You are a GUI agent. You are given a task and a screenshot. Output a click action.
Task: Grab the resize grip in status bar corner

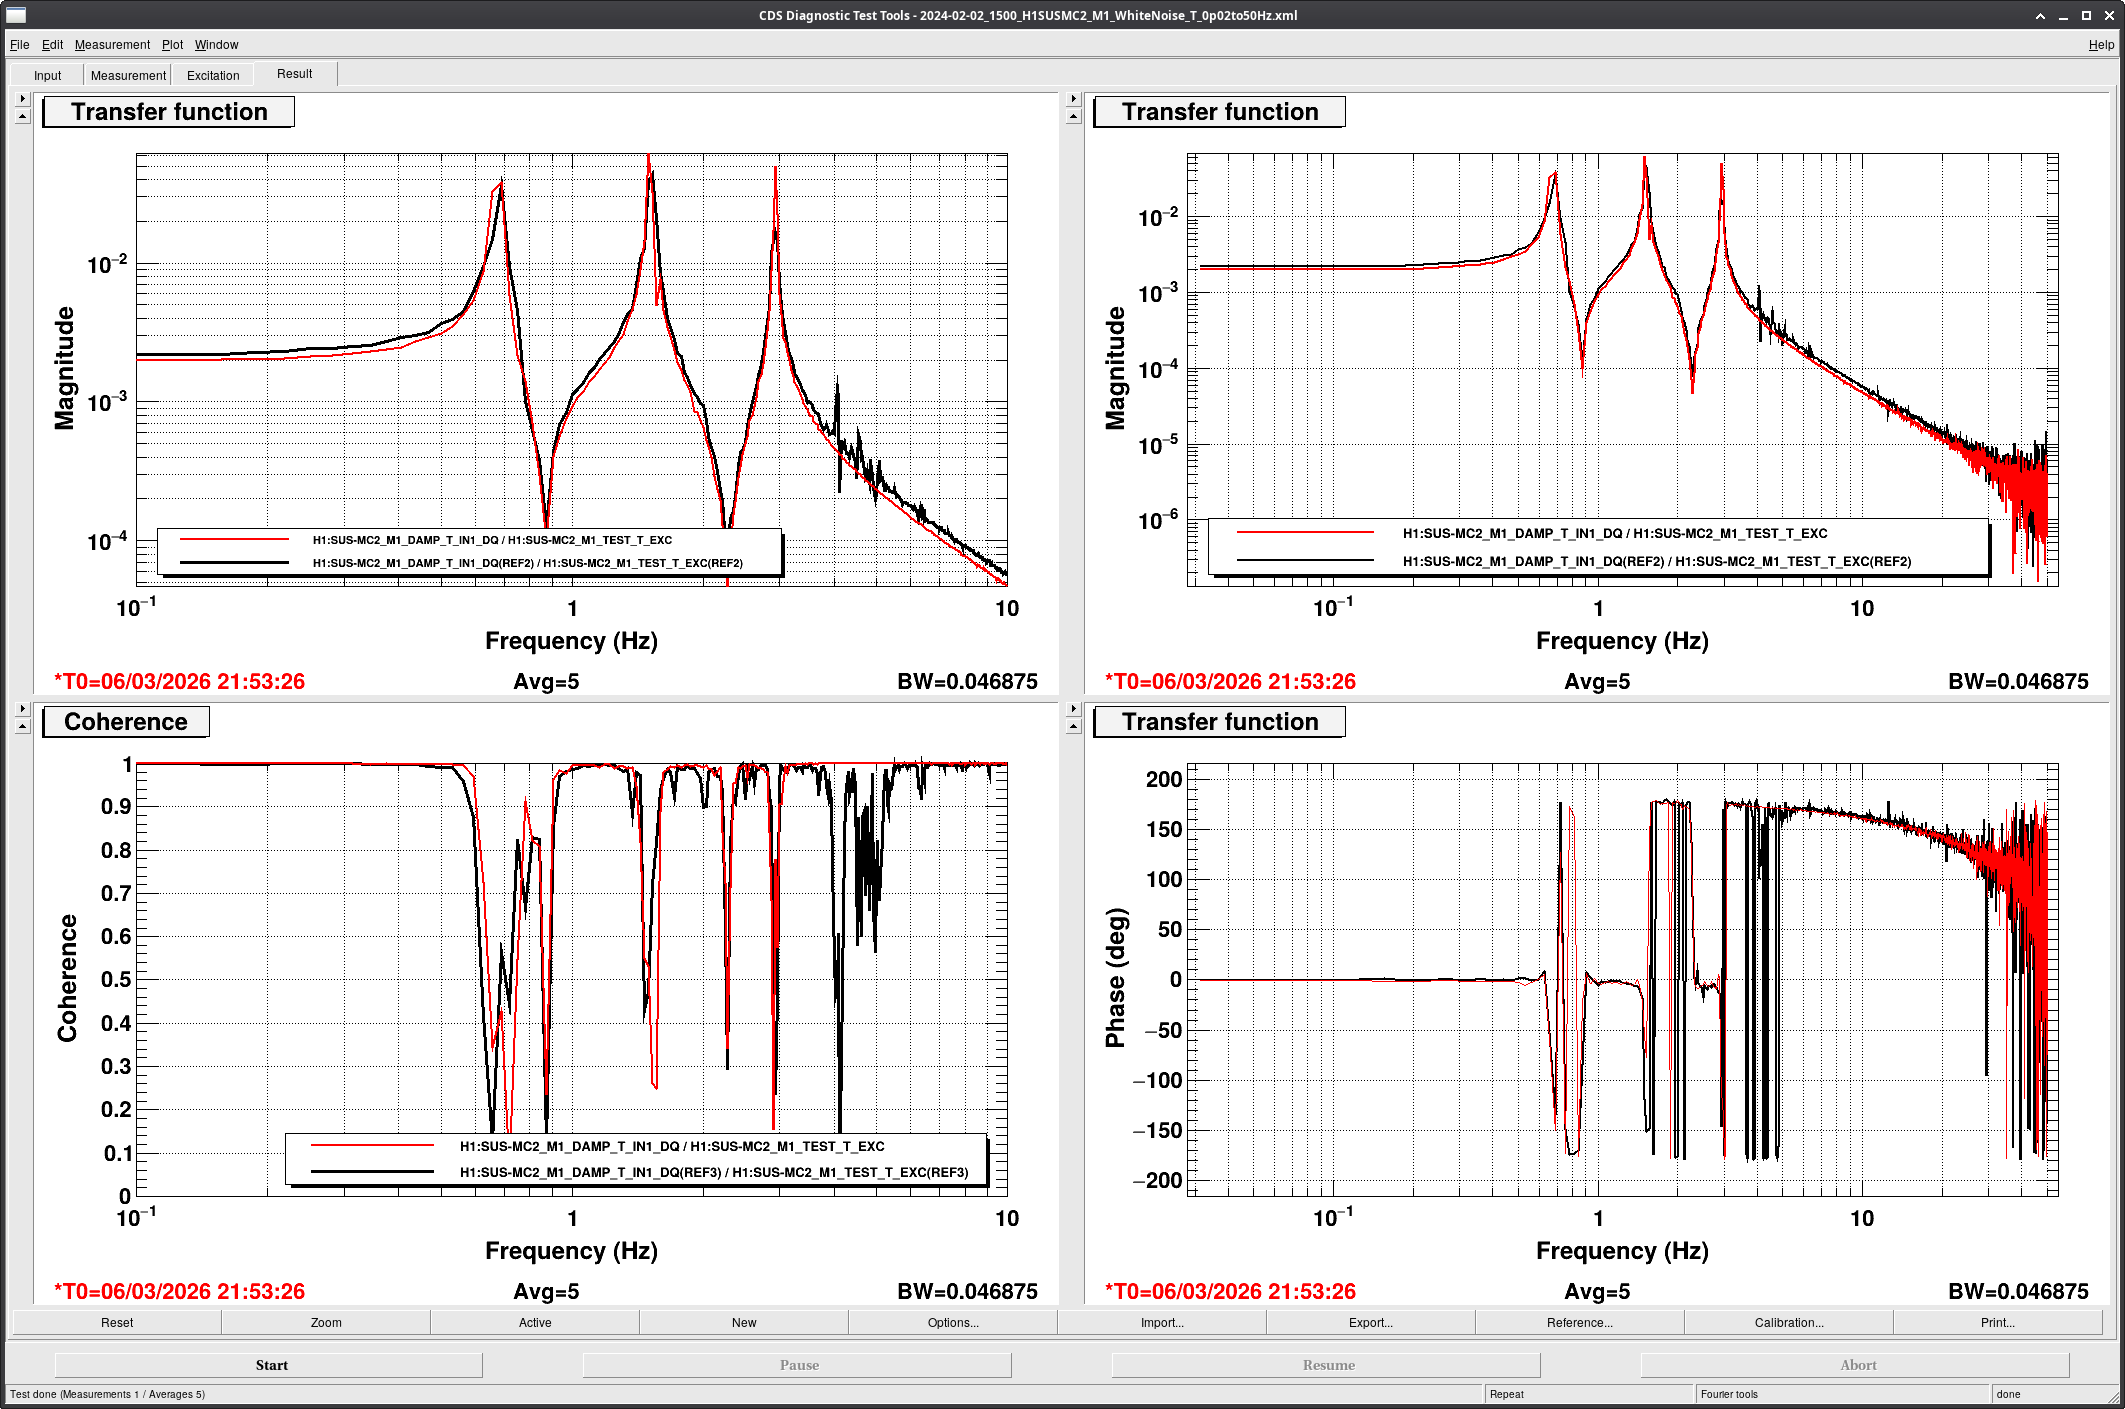point(2114,1397)
